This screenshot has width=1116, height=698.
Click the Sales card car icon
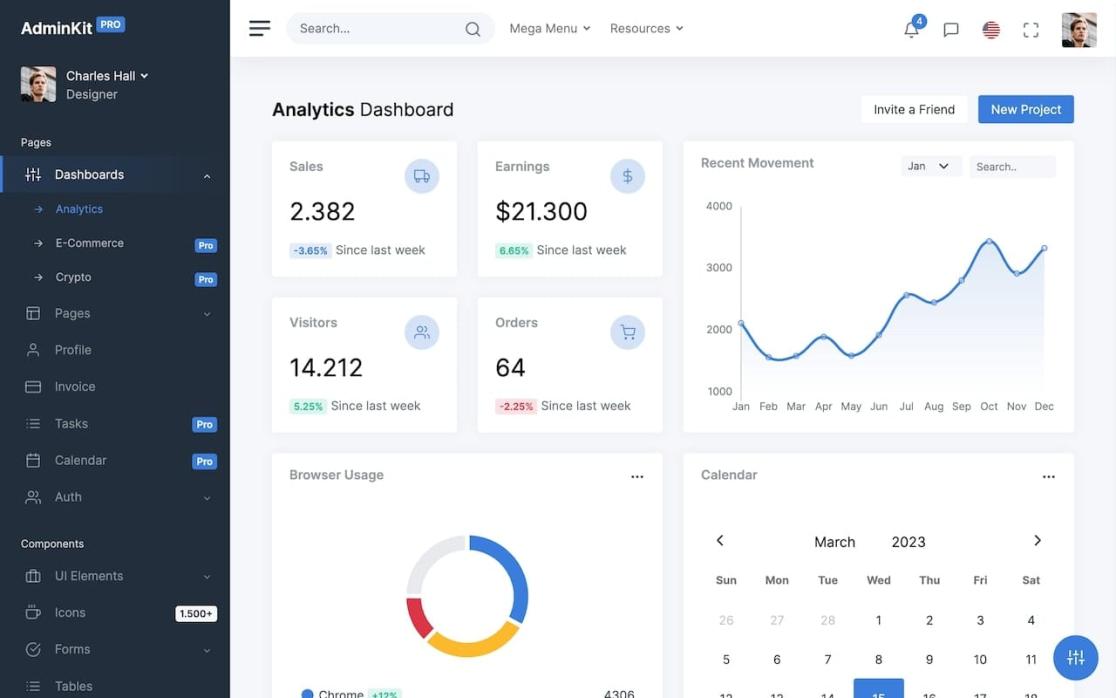point(421,174)
